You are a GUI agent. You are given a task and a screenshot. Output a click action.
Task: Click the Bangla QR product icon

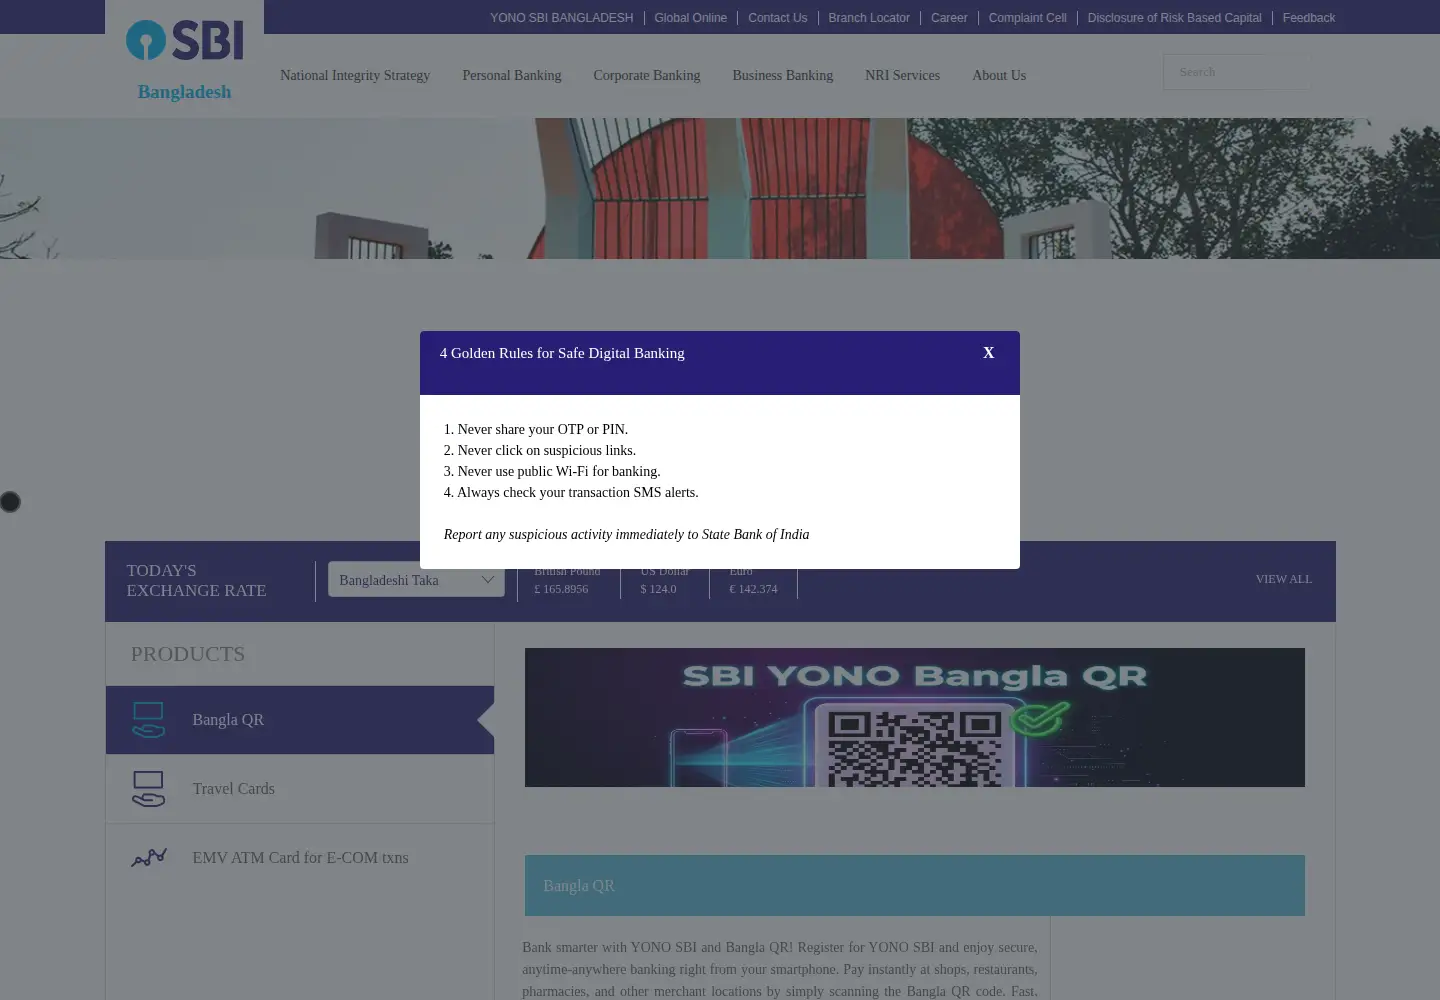(x=148, y=720)
